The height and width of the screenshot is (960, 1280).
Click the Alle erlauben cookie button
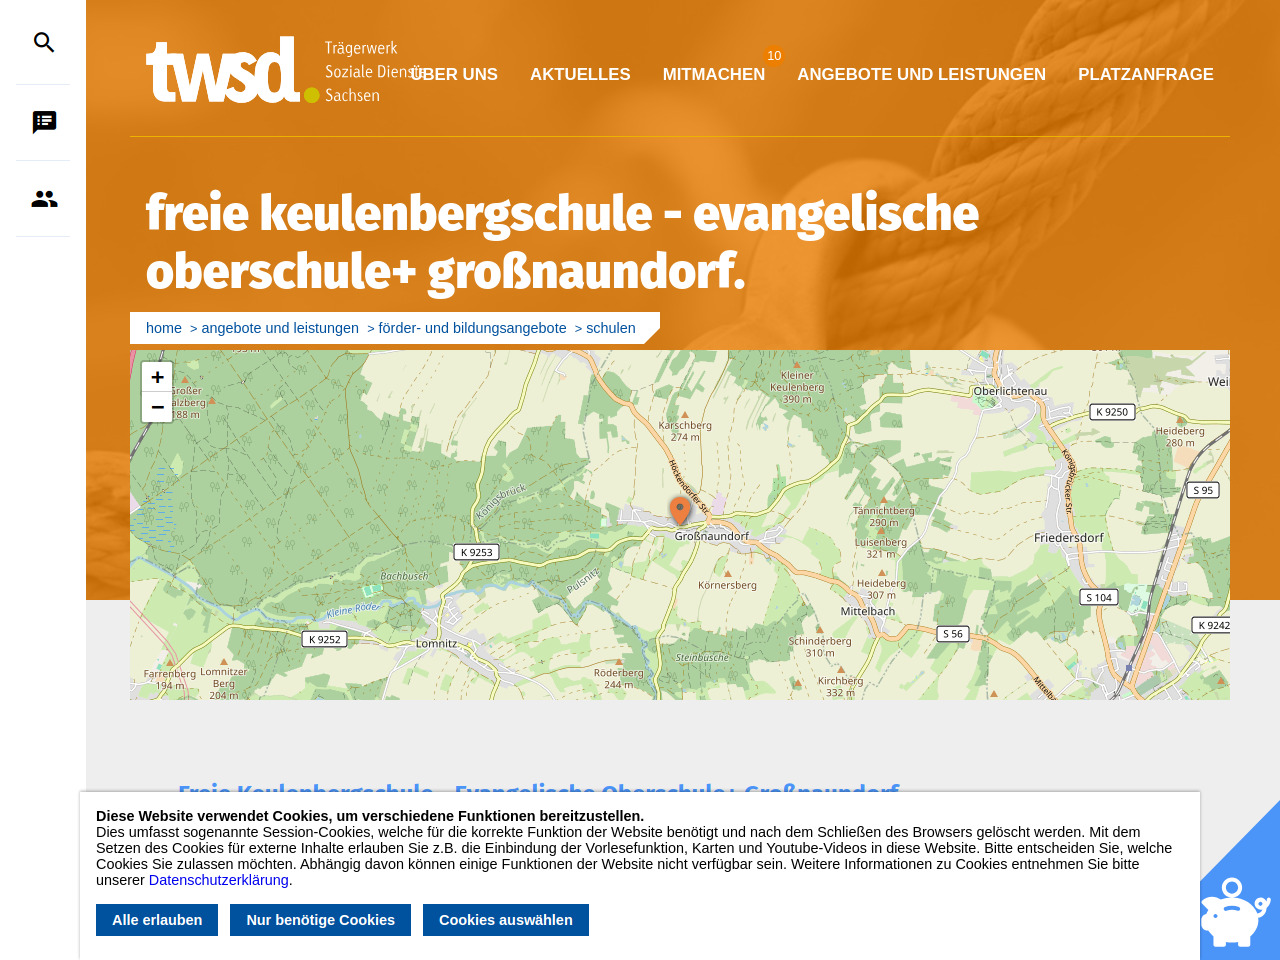click(157, 920)
